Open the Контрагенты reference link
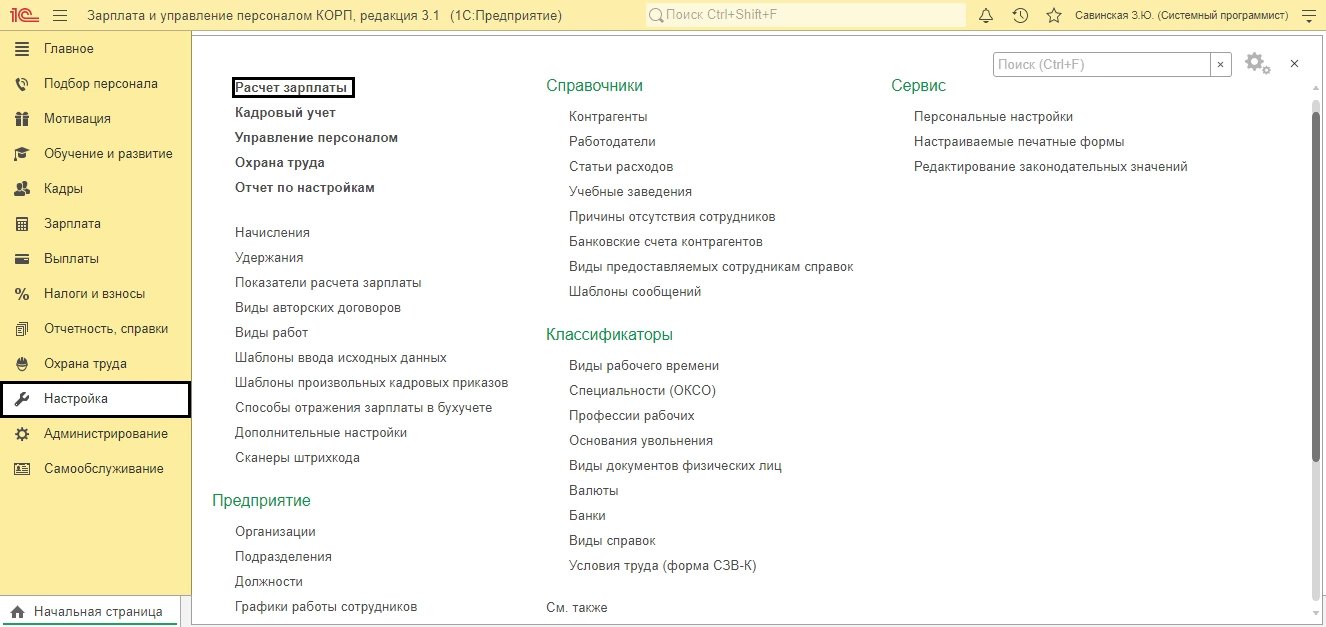The height and width of the screenshot is (627, 1326). pyautogui.click(x=608, y=117)
